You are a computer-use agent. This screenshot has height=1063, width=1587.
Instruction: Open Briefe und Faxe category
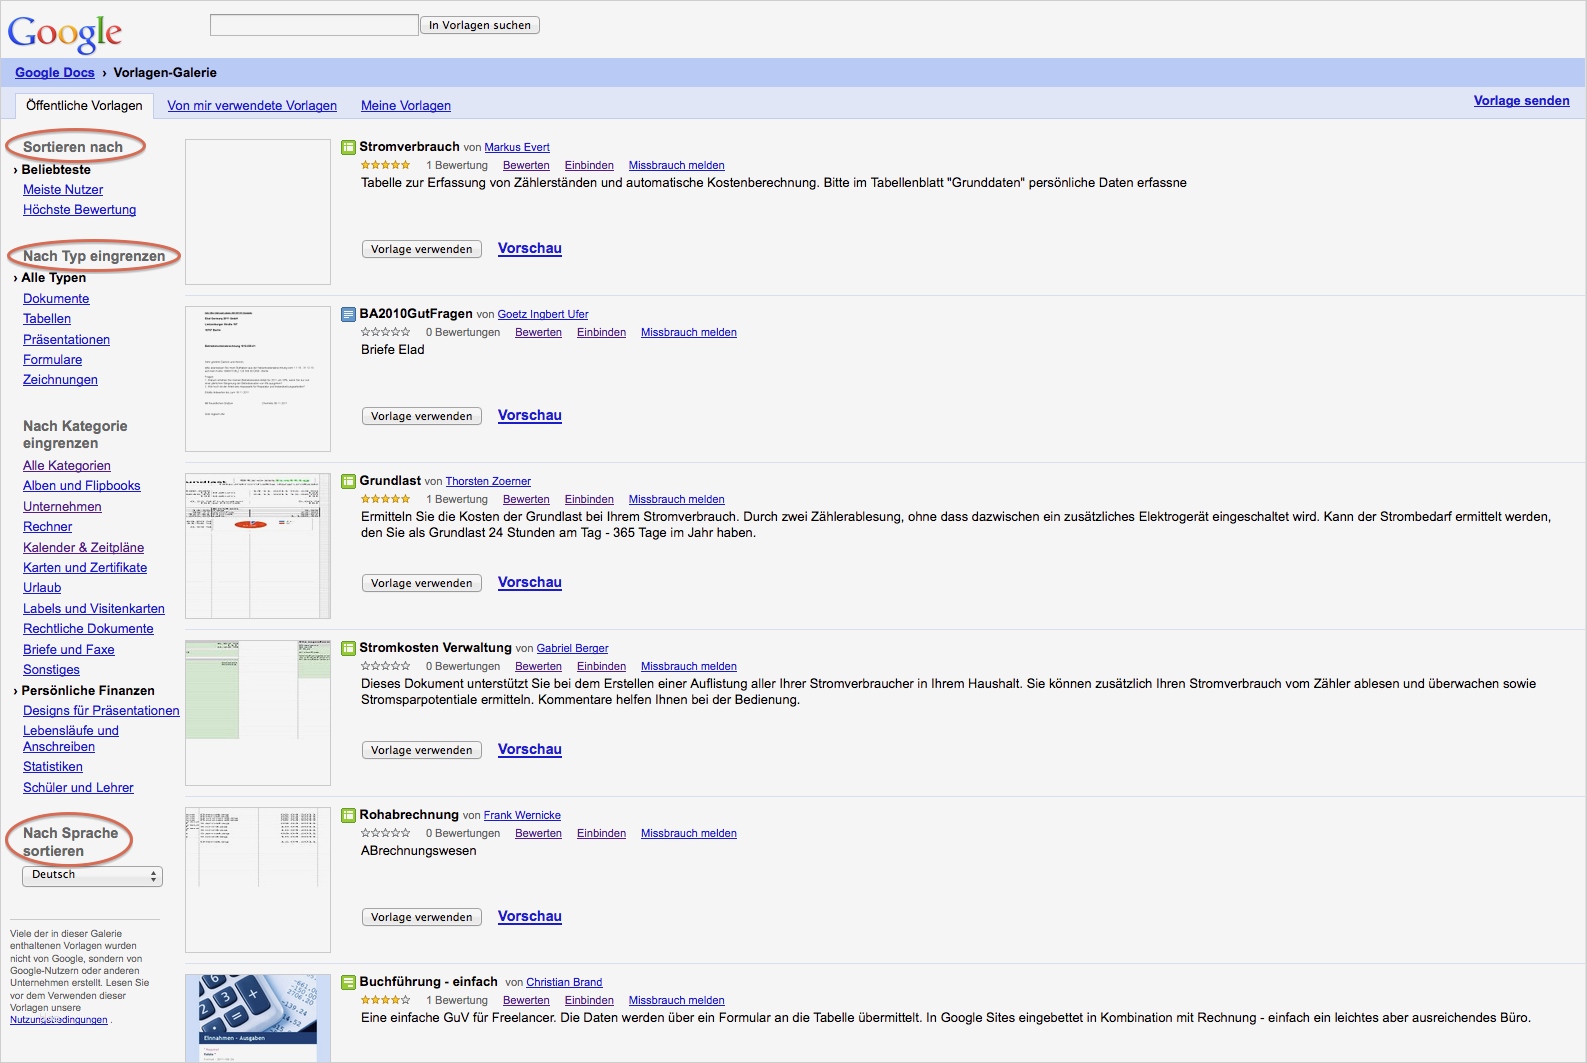point(69,650)
